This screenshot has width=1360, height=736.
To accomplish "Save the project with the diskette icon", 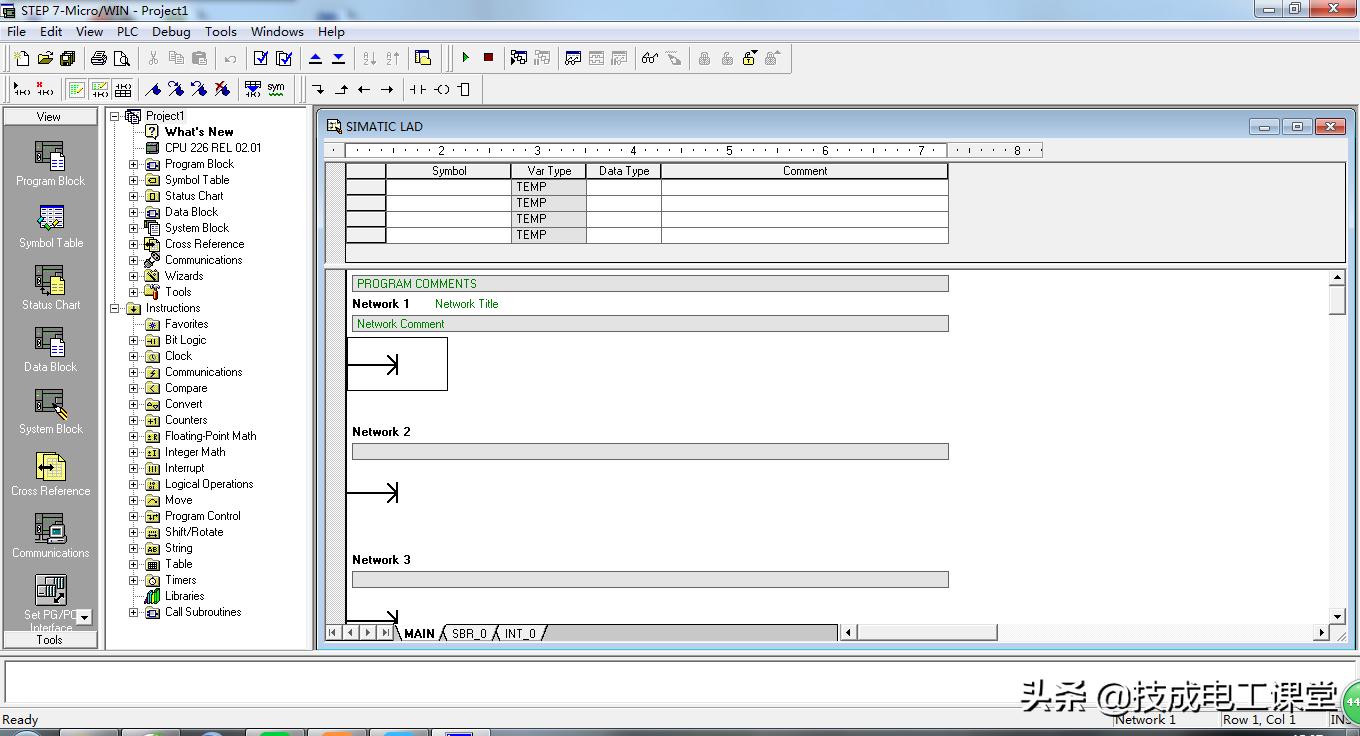I will tap(67, 58).
